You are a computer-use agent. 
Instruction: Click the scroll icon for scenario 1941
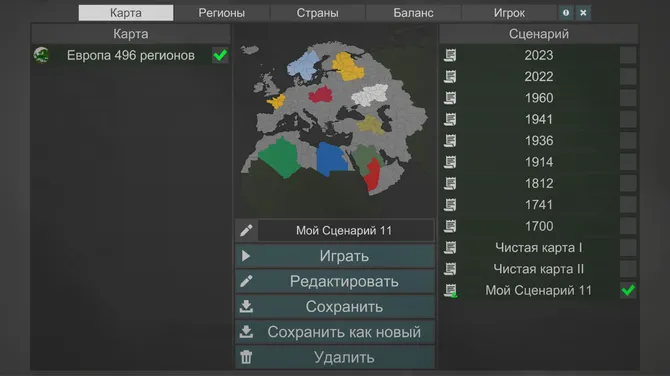tap(450, 119)
